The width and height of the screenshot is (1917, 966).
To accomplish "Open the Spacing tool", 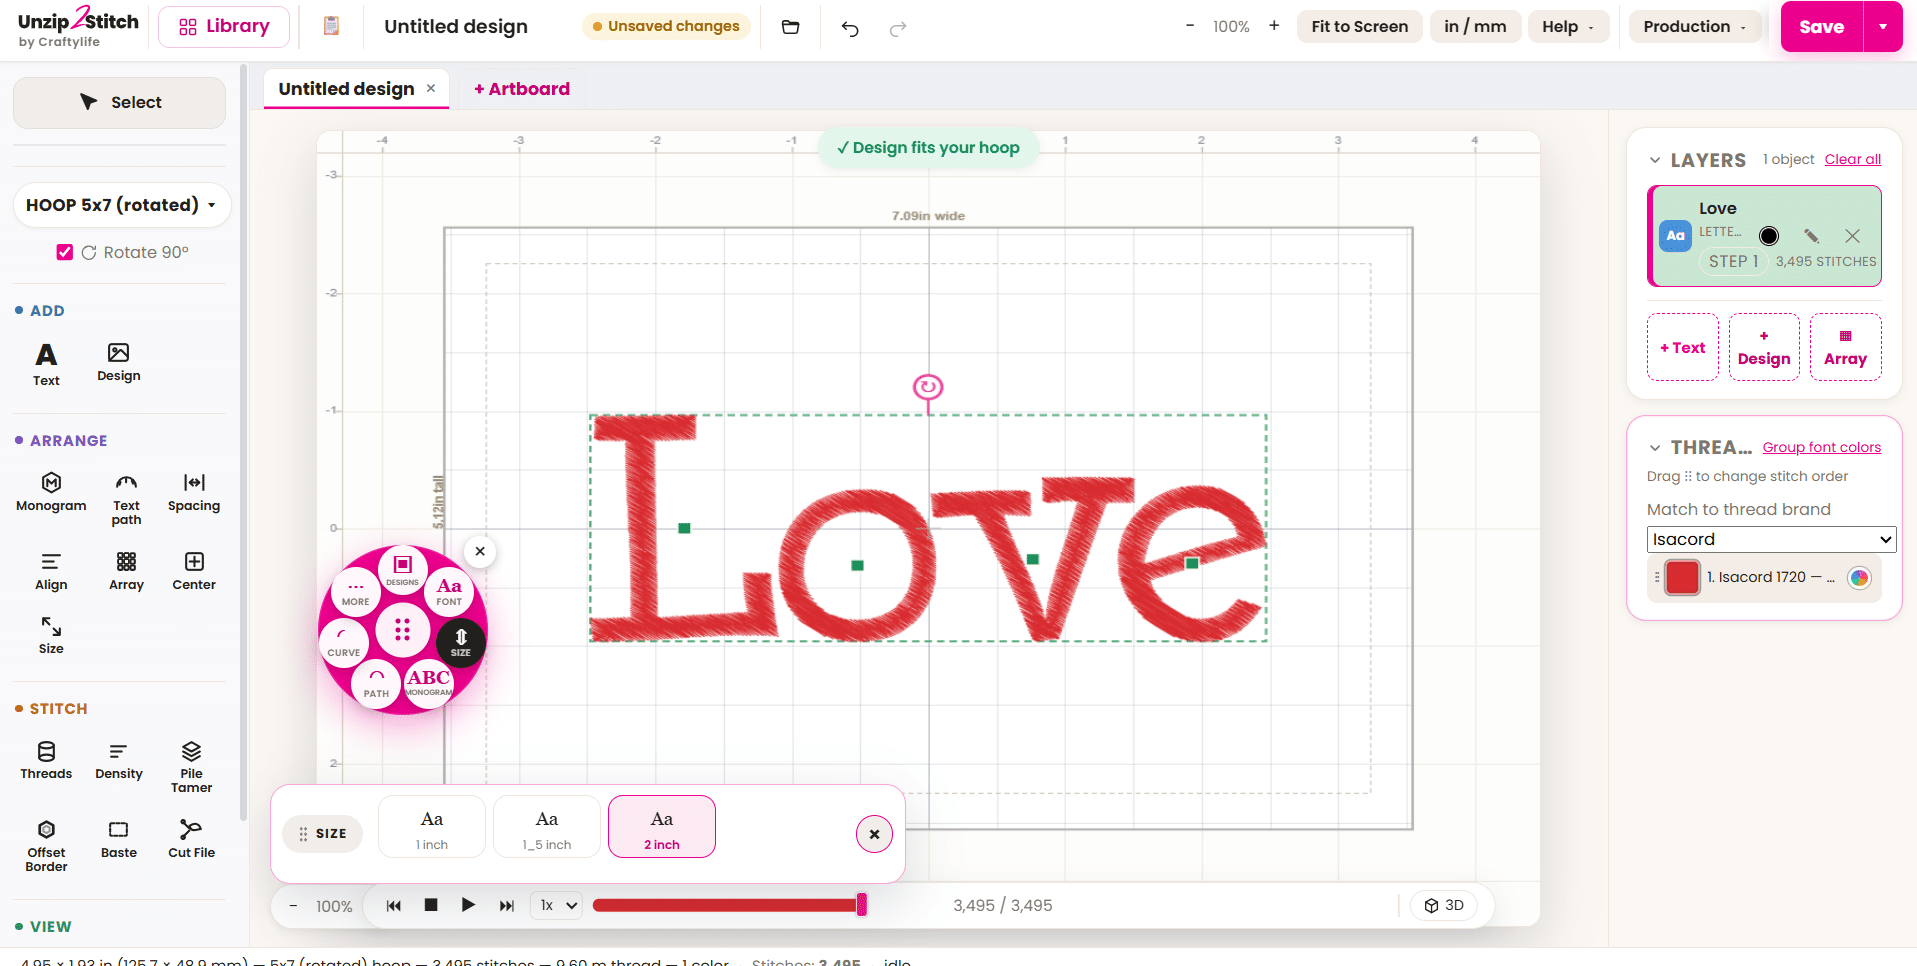I will (194, 493).
